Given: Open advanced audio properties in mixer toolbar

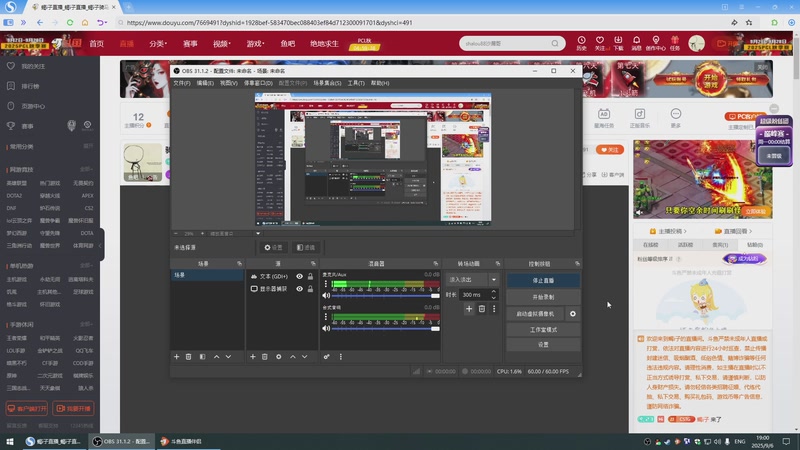Looking at the screenshot, I should pyautogui.click(x=327, y=357).
